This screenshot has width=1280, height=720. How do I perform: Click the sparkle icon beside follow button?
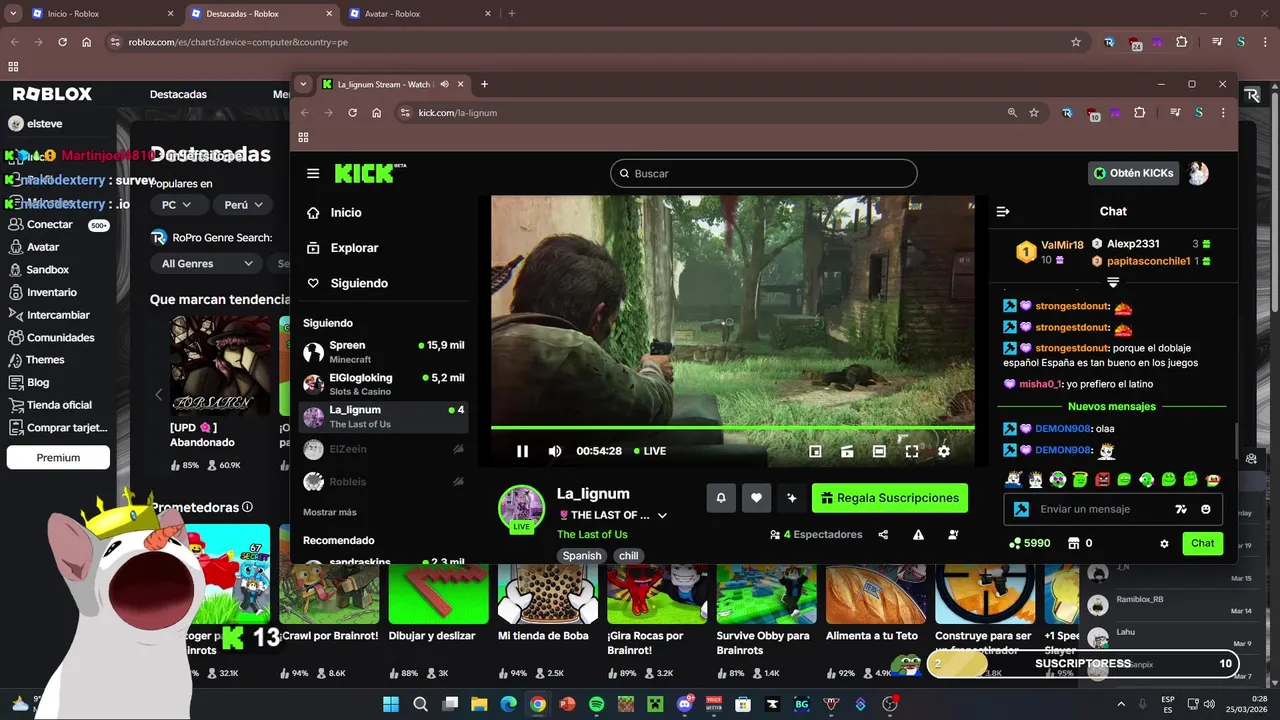(x=792, y=498)
